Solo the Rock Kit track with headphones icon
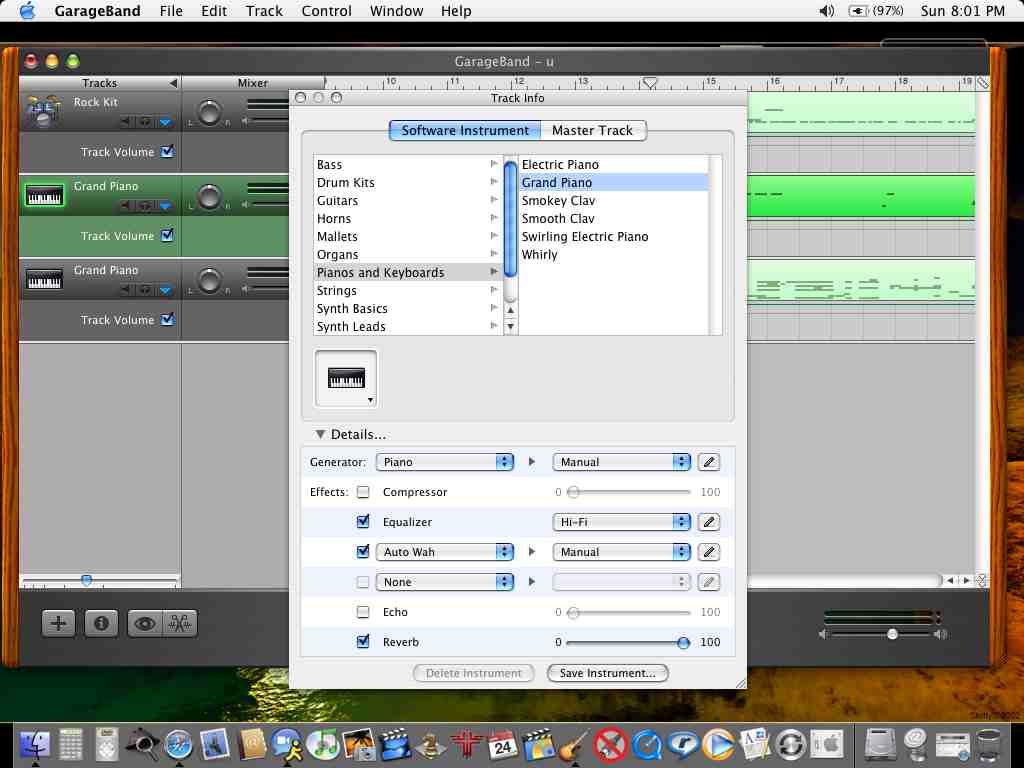The width and height of the screenshot is (1024, 768). tap(145, 122)
